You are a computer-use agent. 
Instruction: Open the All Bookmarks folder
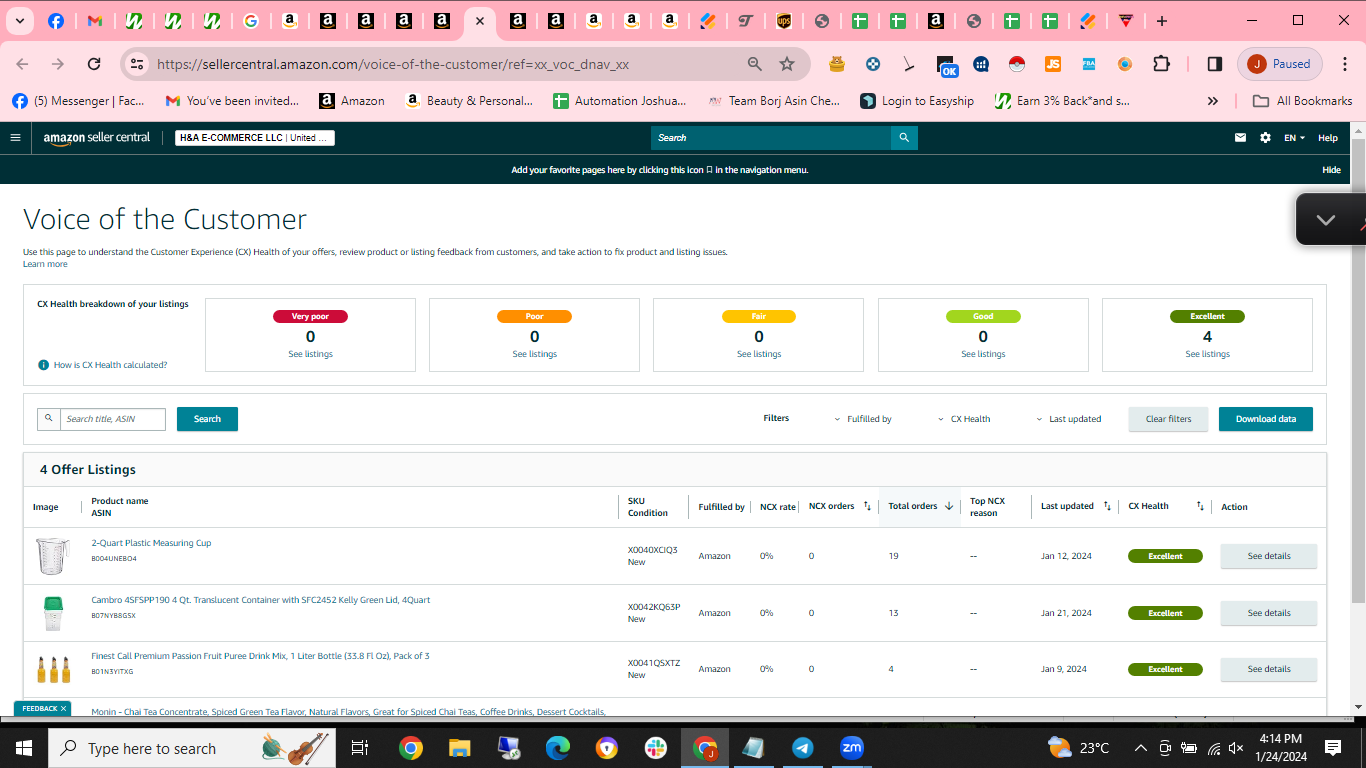[1302, 101]
